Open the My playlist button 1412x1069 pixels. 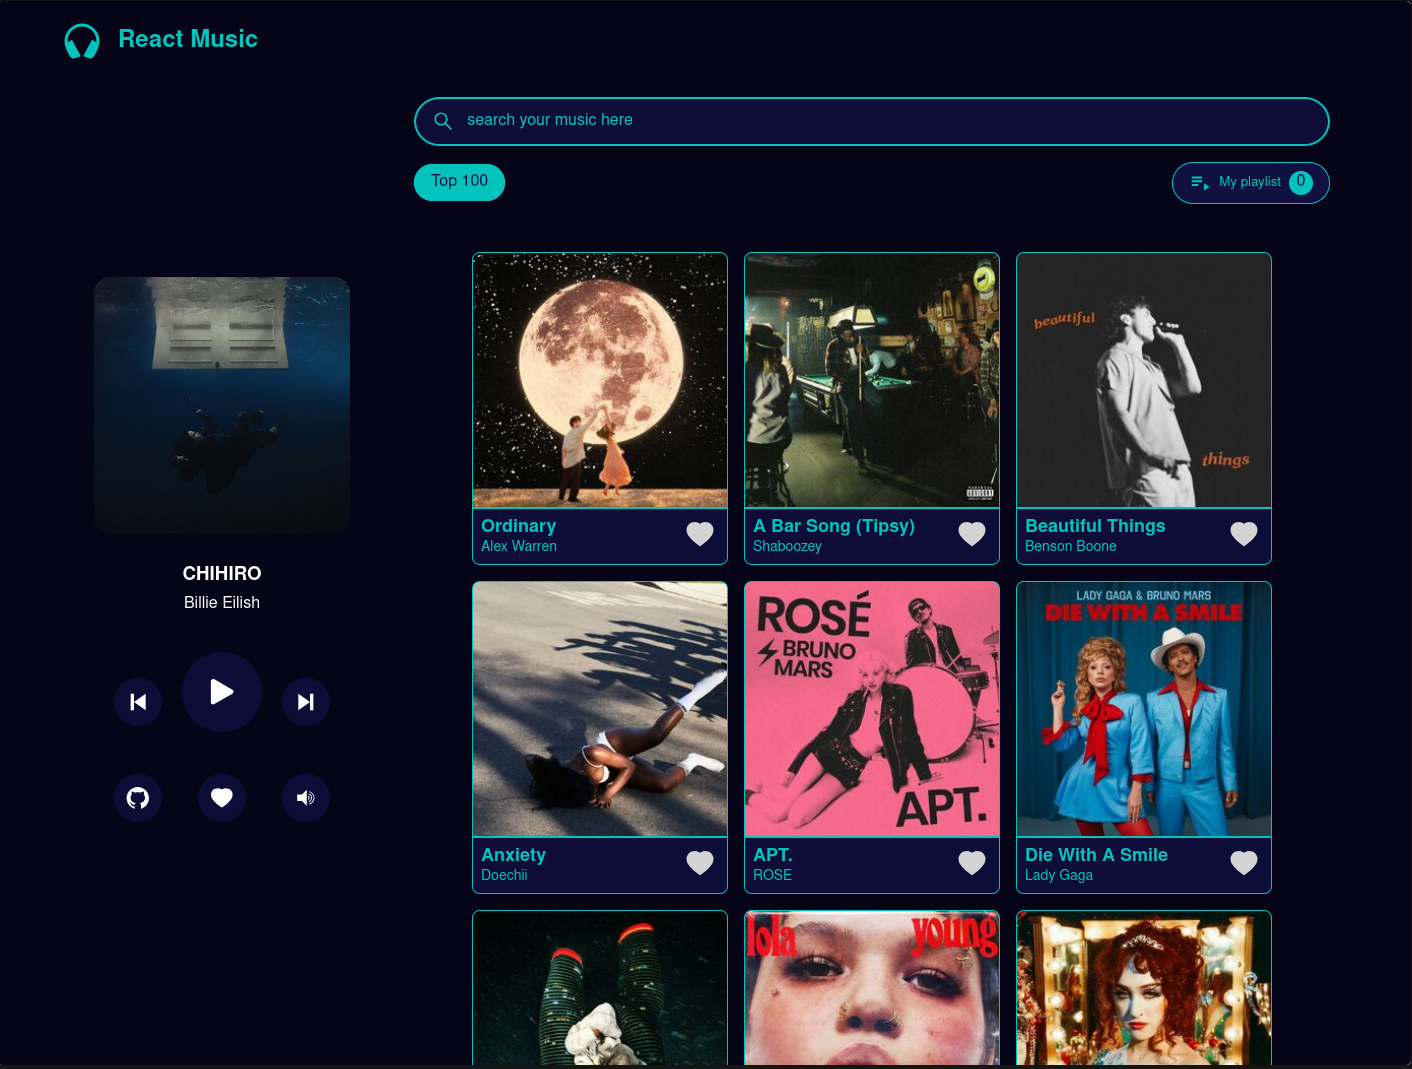click(x=1250, y=183)
